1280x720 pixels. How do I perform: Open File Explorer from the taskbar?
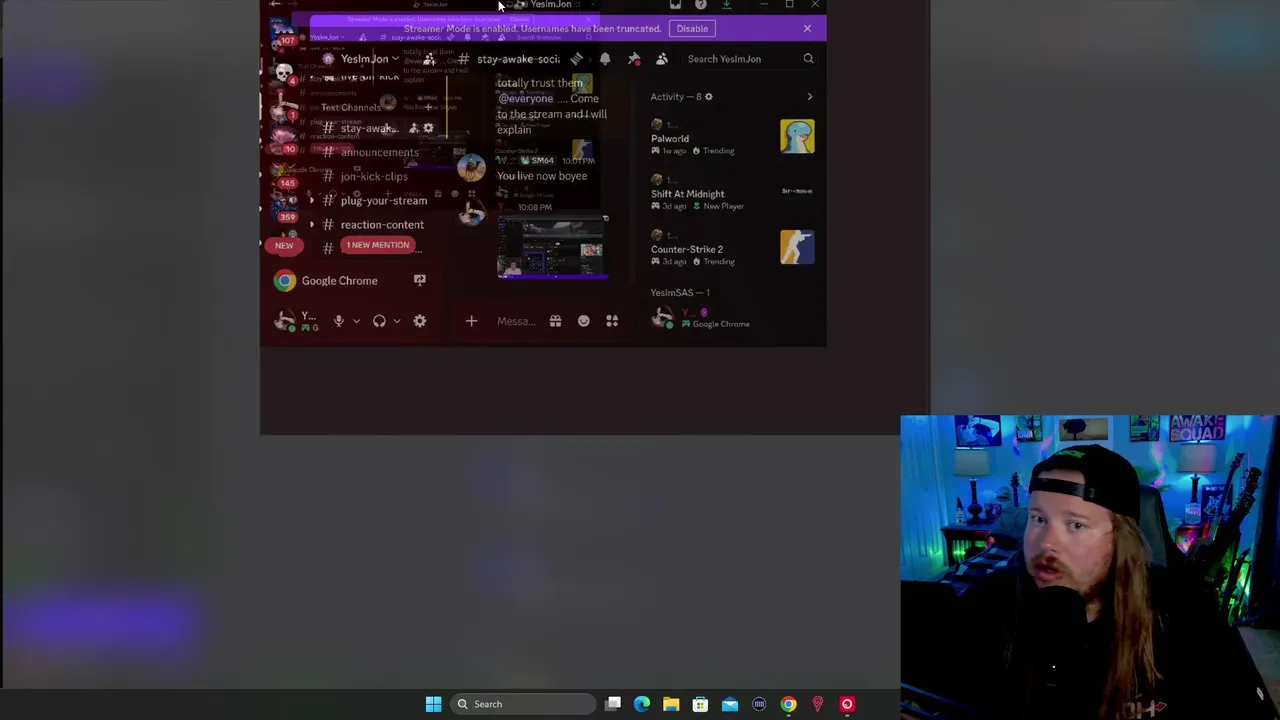(x=671, y=704)
